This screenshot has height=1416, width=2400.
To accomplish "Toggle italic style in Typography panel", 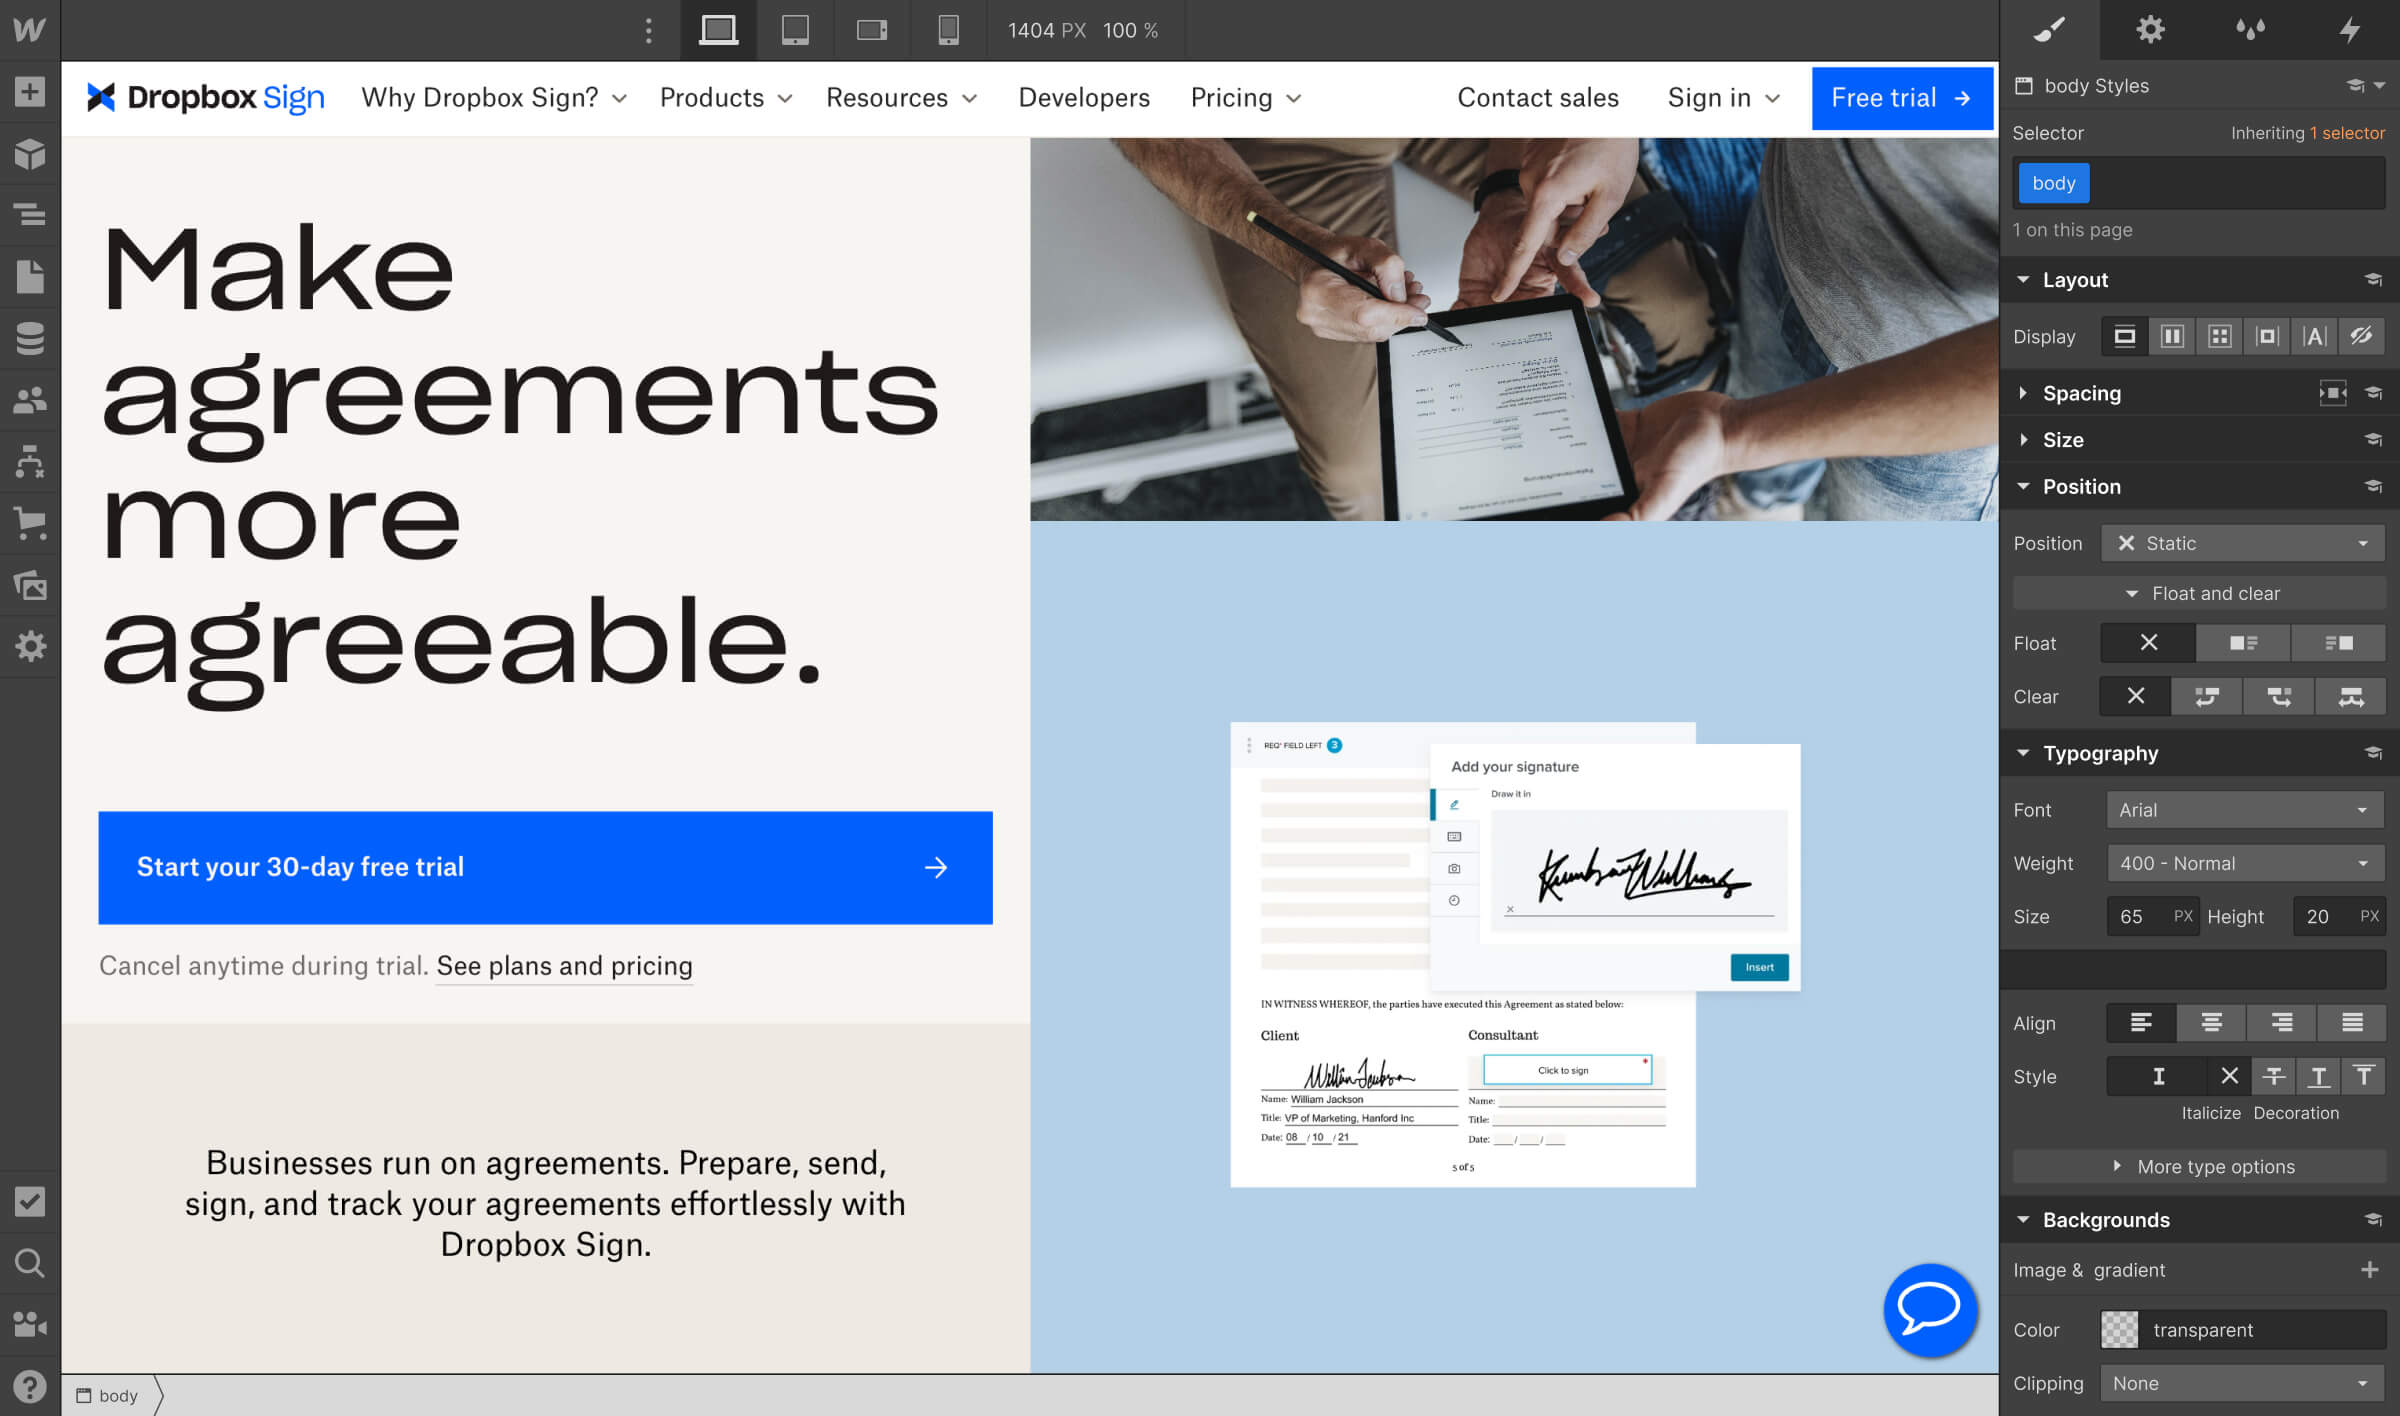I will pos(2157,1075).
